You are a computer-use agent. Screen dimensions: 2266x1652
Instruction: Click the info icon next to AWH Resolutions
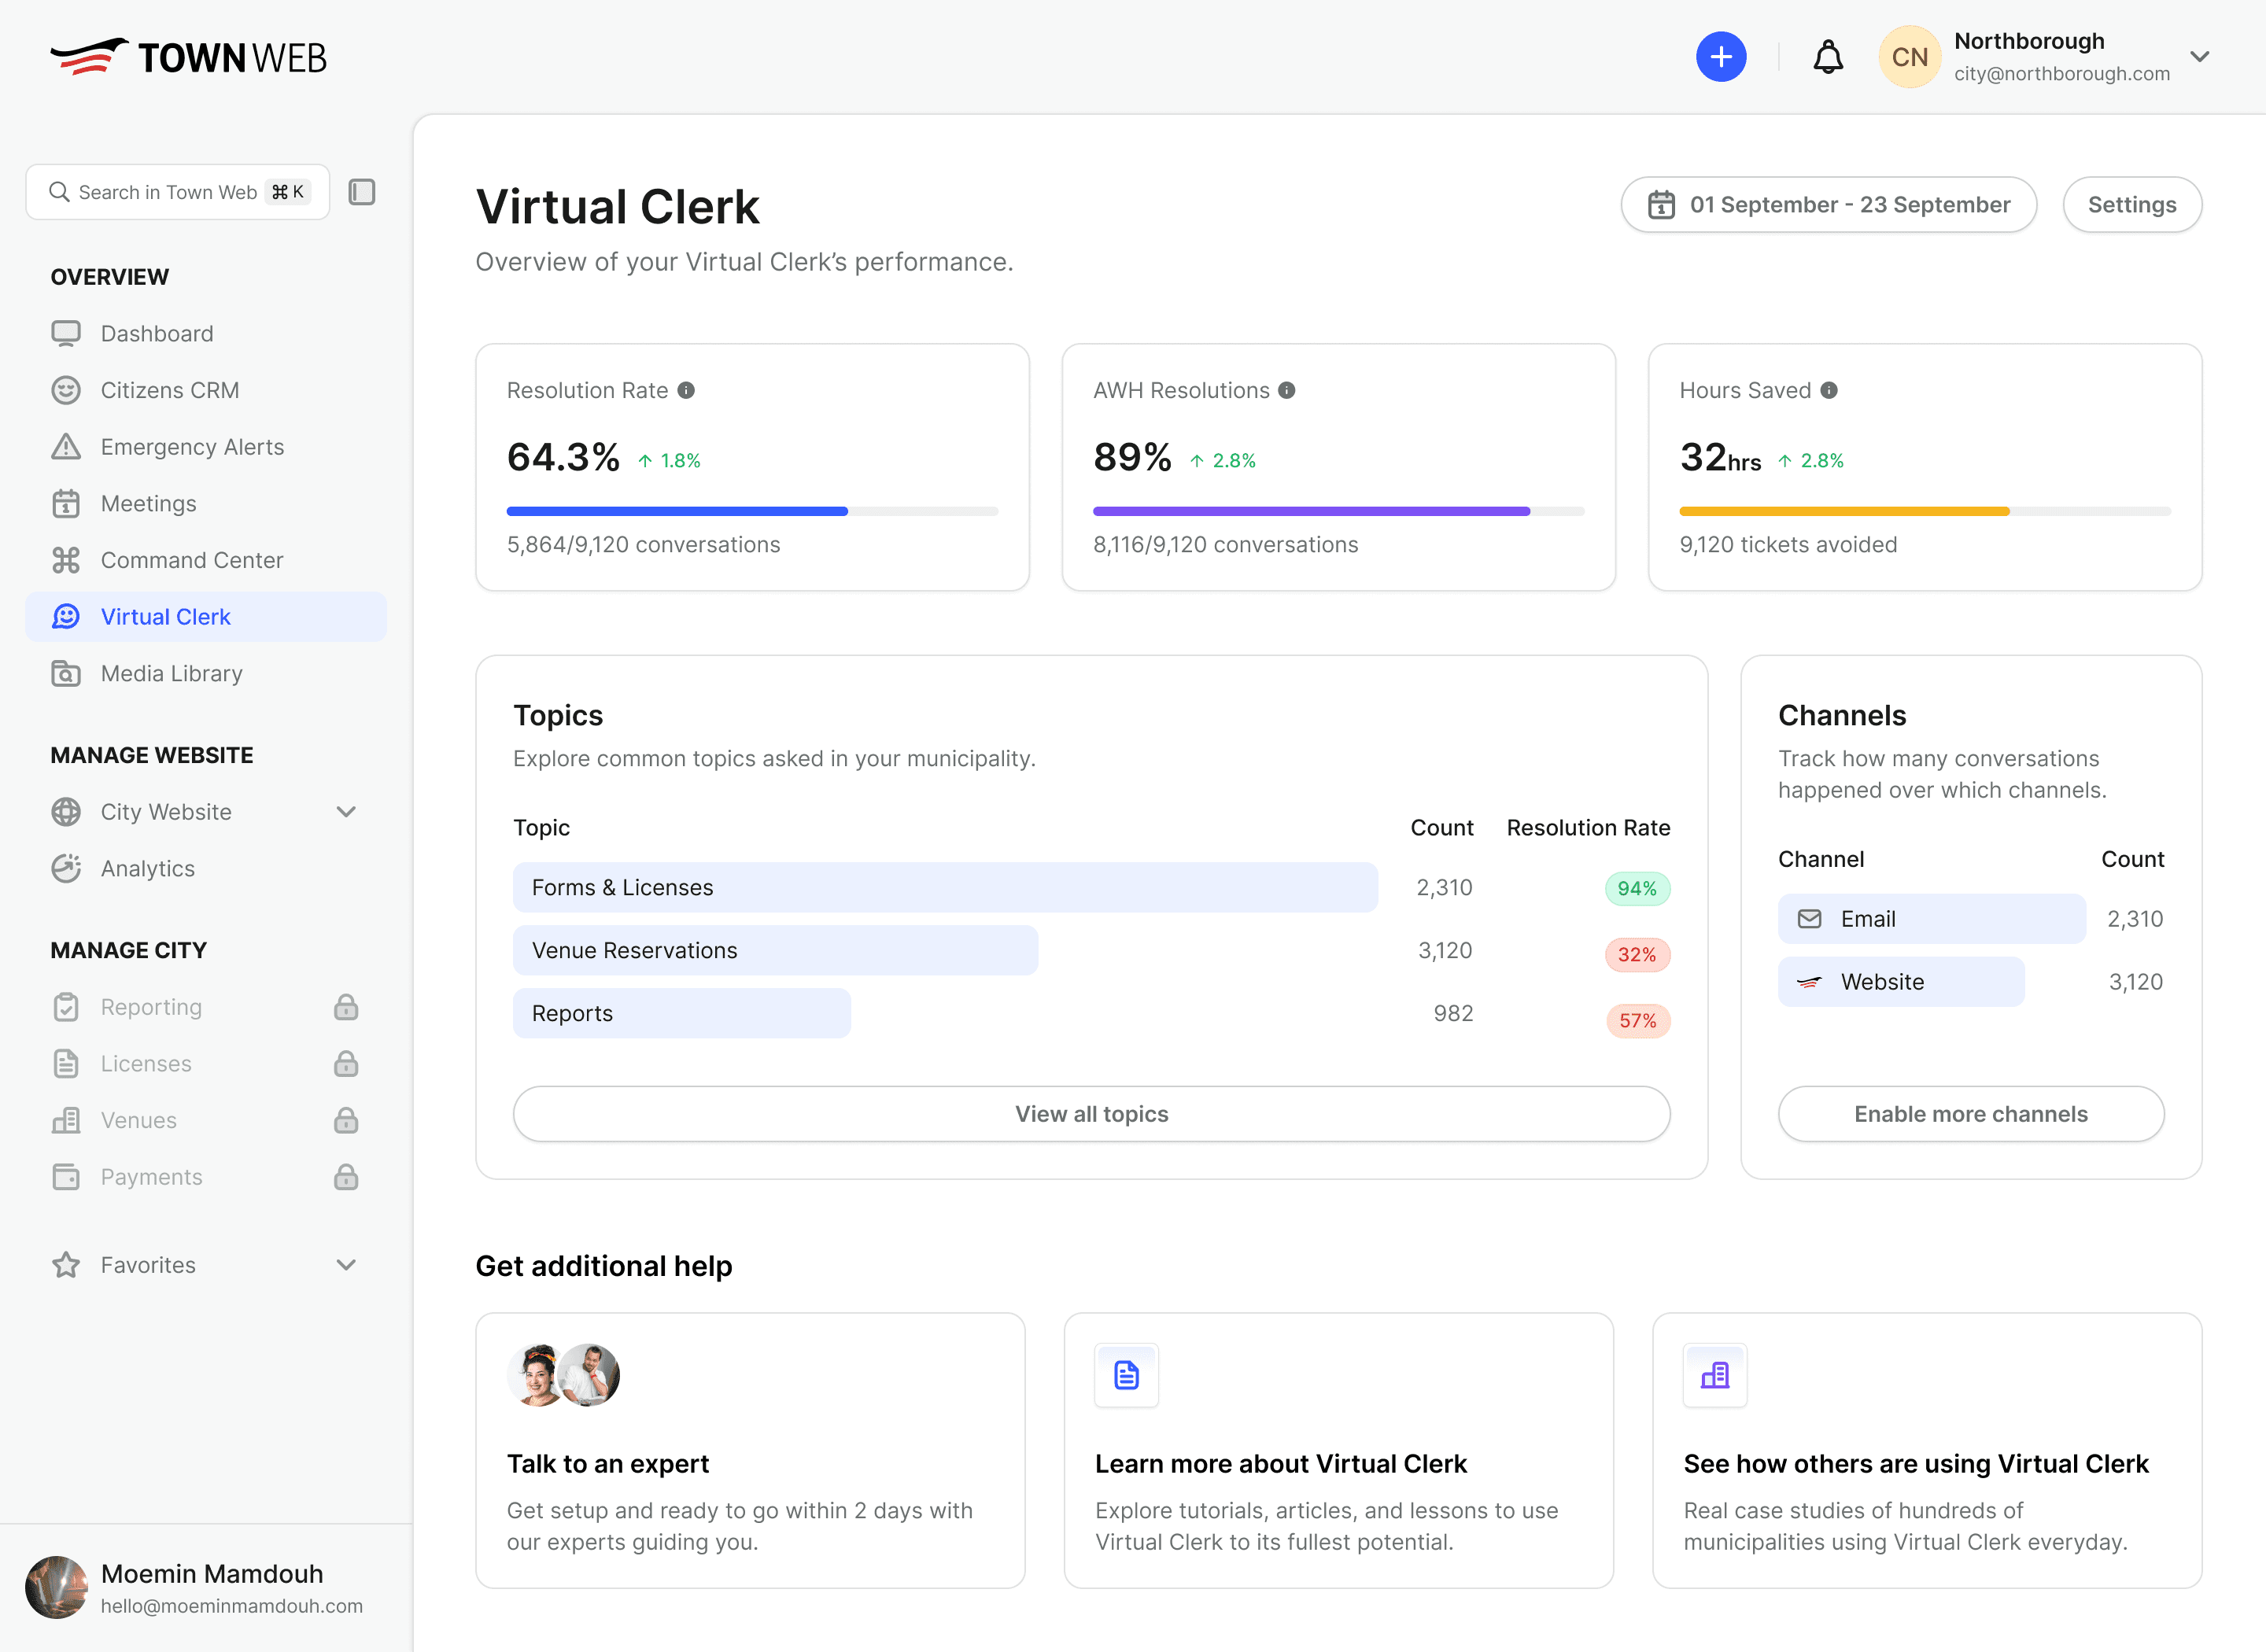tap(1287, 390)
